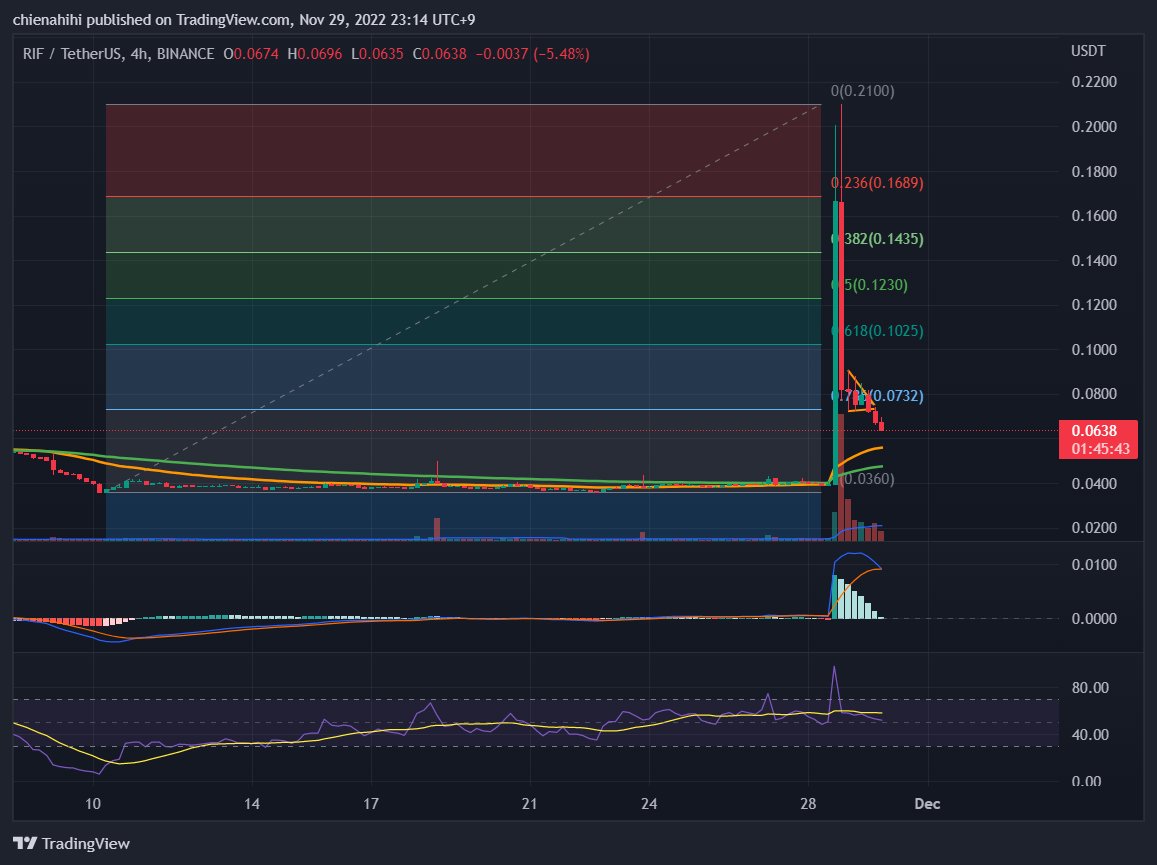Click price axis label 0.0200
Screen dimensions: 1157x865
[x=1094, y=527]
